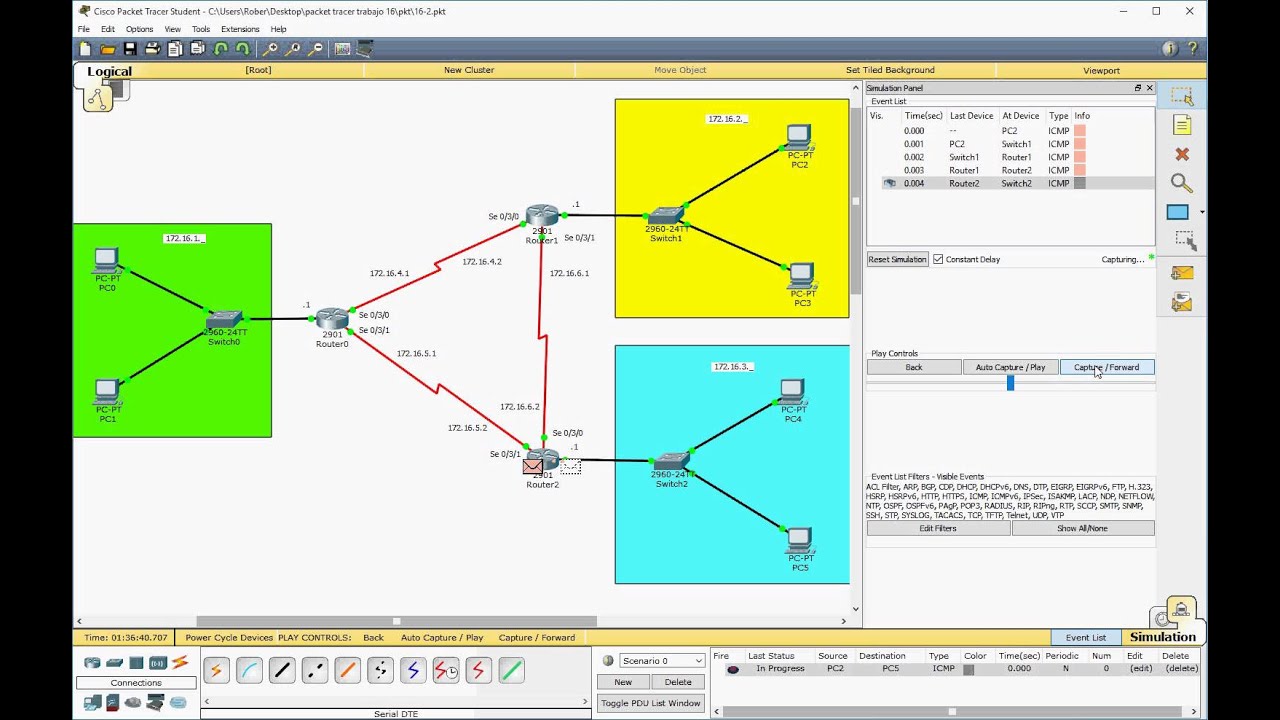Adjust the simulation speed slider handle
The height and width of the screenshot is (720, 1280).
tap(1010, 383)
